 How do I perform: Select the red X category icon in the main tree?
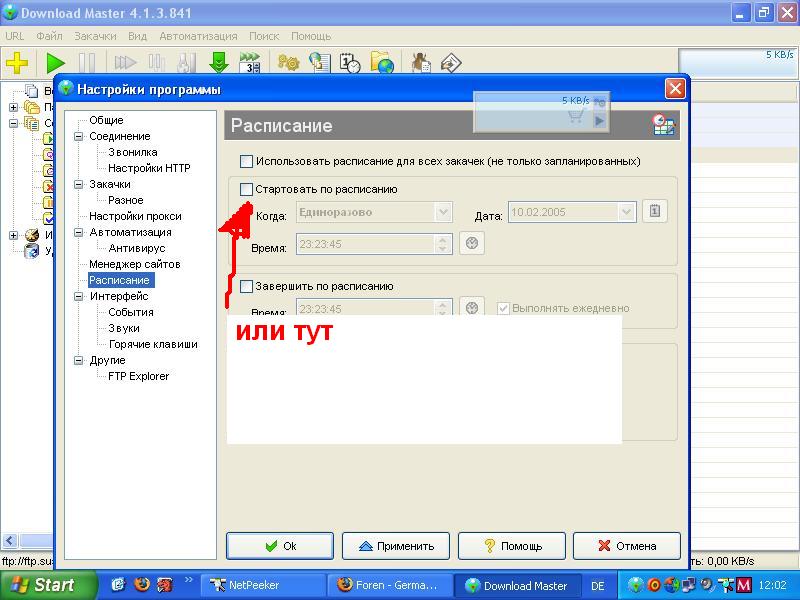click(x=48, y=187)
